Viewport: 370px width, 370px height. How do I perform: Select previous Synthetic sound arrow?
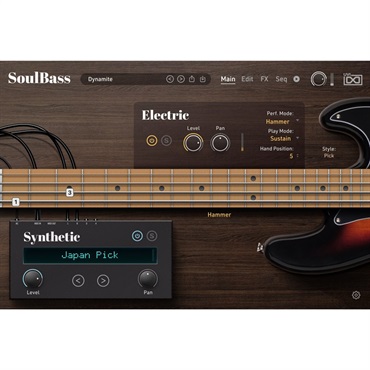coord(78,281)
